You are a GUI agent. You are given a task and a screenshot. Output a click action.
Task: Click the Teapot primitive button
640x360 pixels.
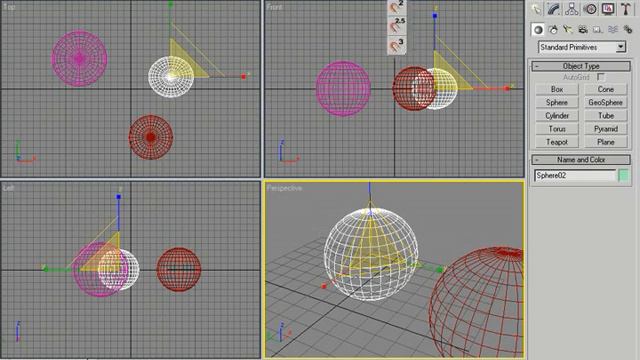coord(557,142)
